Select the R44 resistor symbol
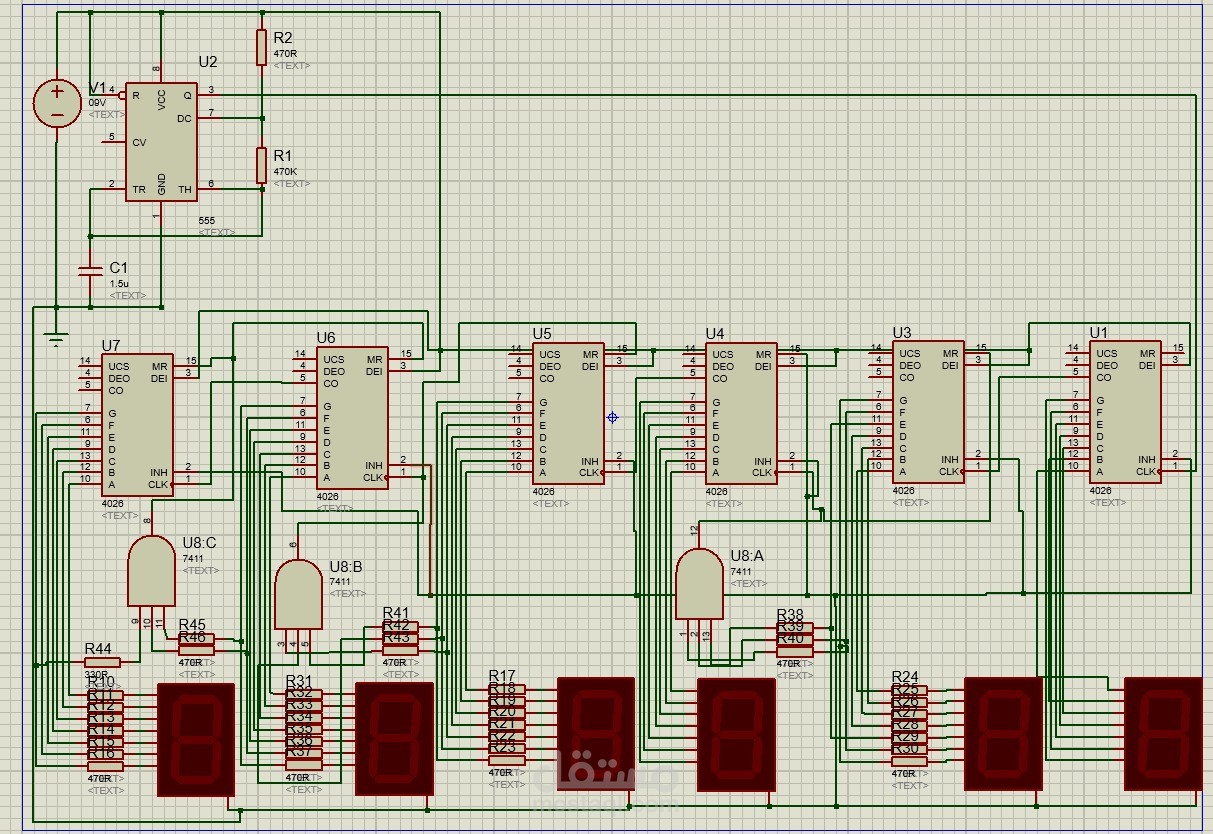This screenshot has height=834, width=1213. click(x=102, y=662)
